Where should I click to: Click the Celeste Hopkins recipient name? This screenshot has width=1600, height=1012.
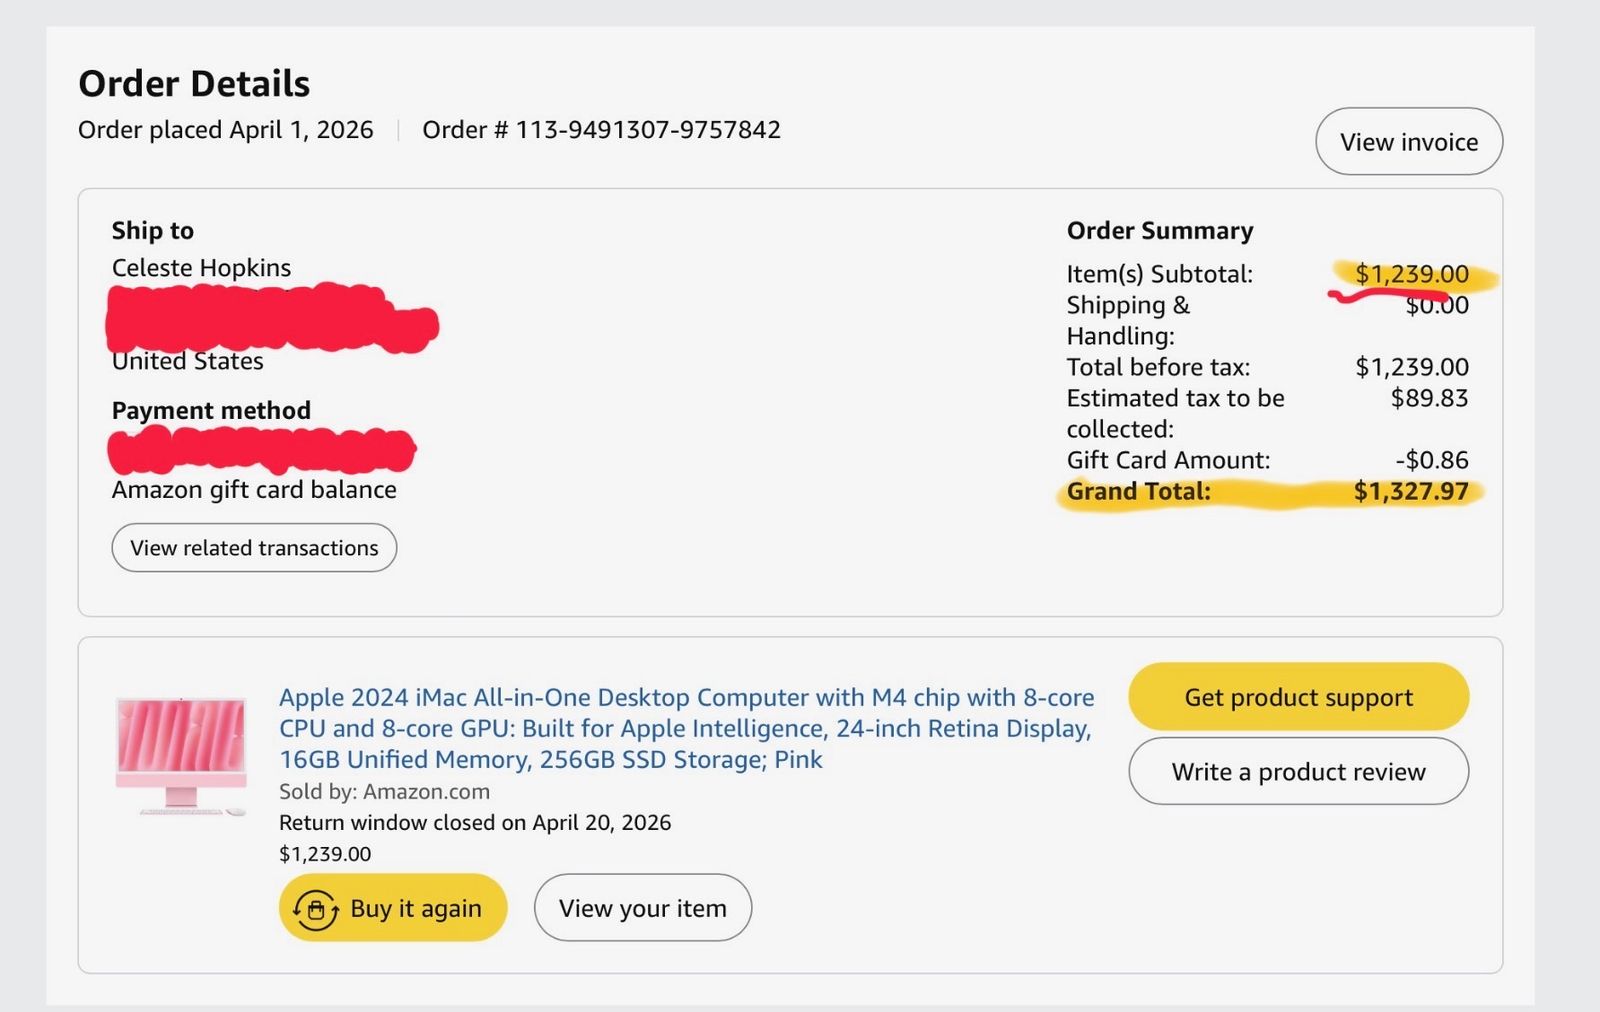click(x=201, y=268)
